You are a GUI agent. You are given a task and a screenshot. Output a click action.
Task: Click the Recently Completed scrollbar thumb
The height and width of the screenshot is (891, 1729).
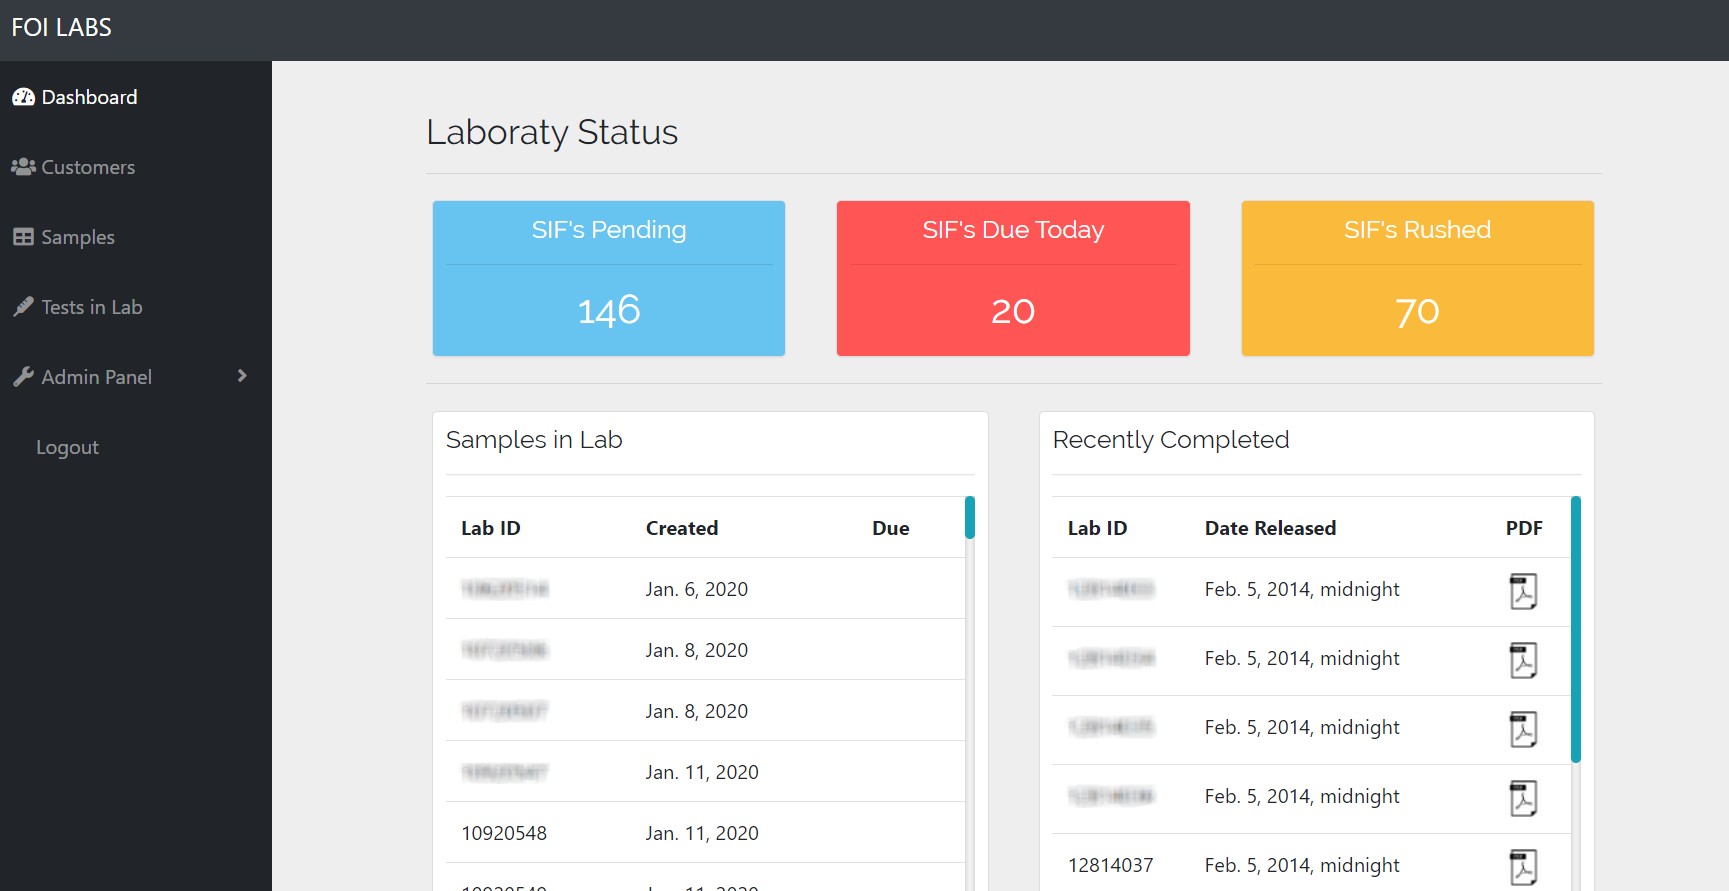point(1575,629)
